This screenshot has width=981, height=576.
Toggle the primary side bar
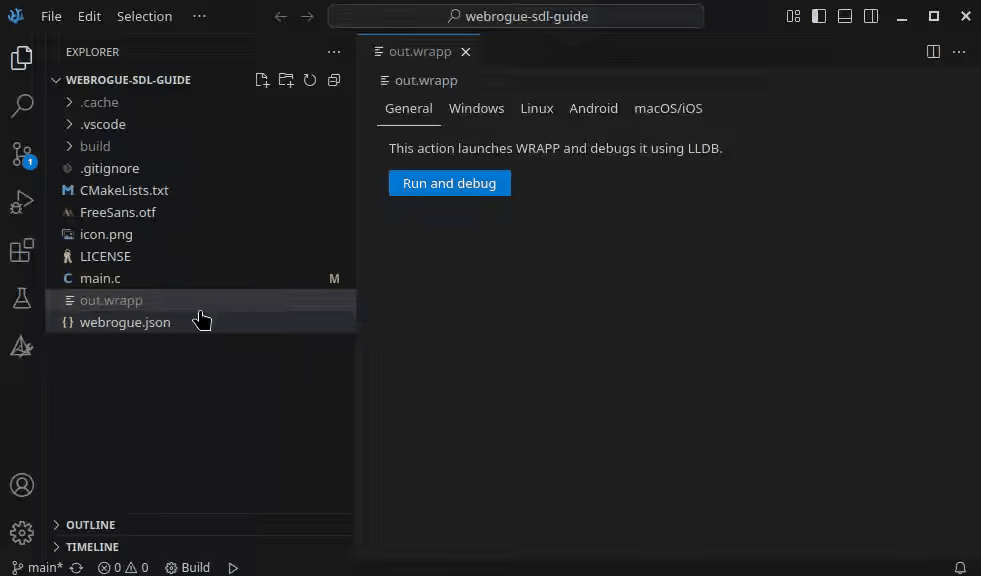pos(819,16)
